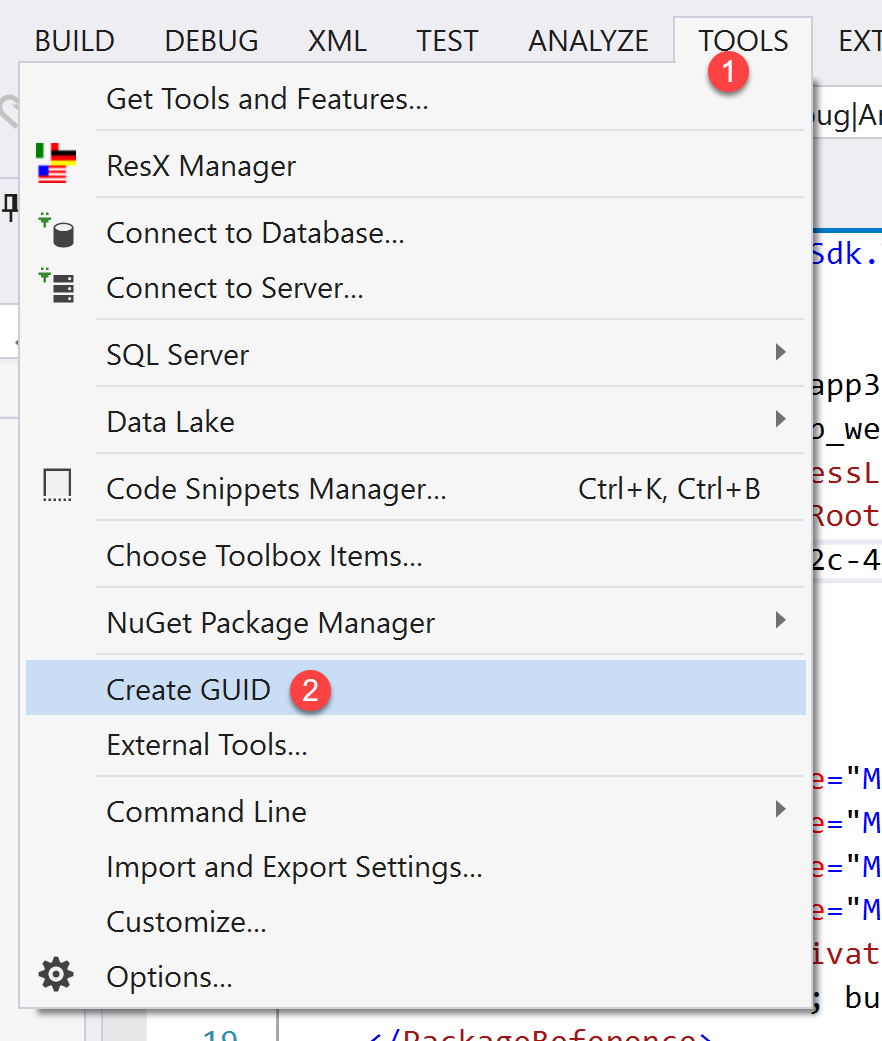The image size is (882, 1041).
Task: Choose Create GUID menu entry
Action: [188, 689]
